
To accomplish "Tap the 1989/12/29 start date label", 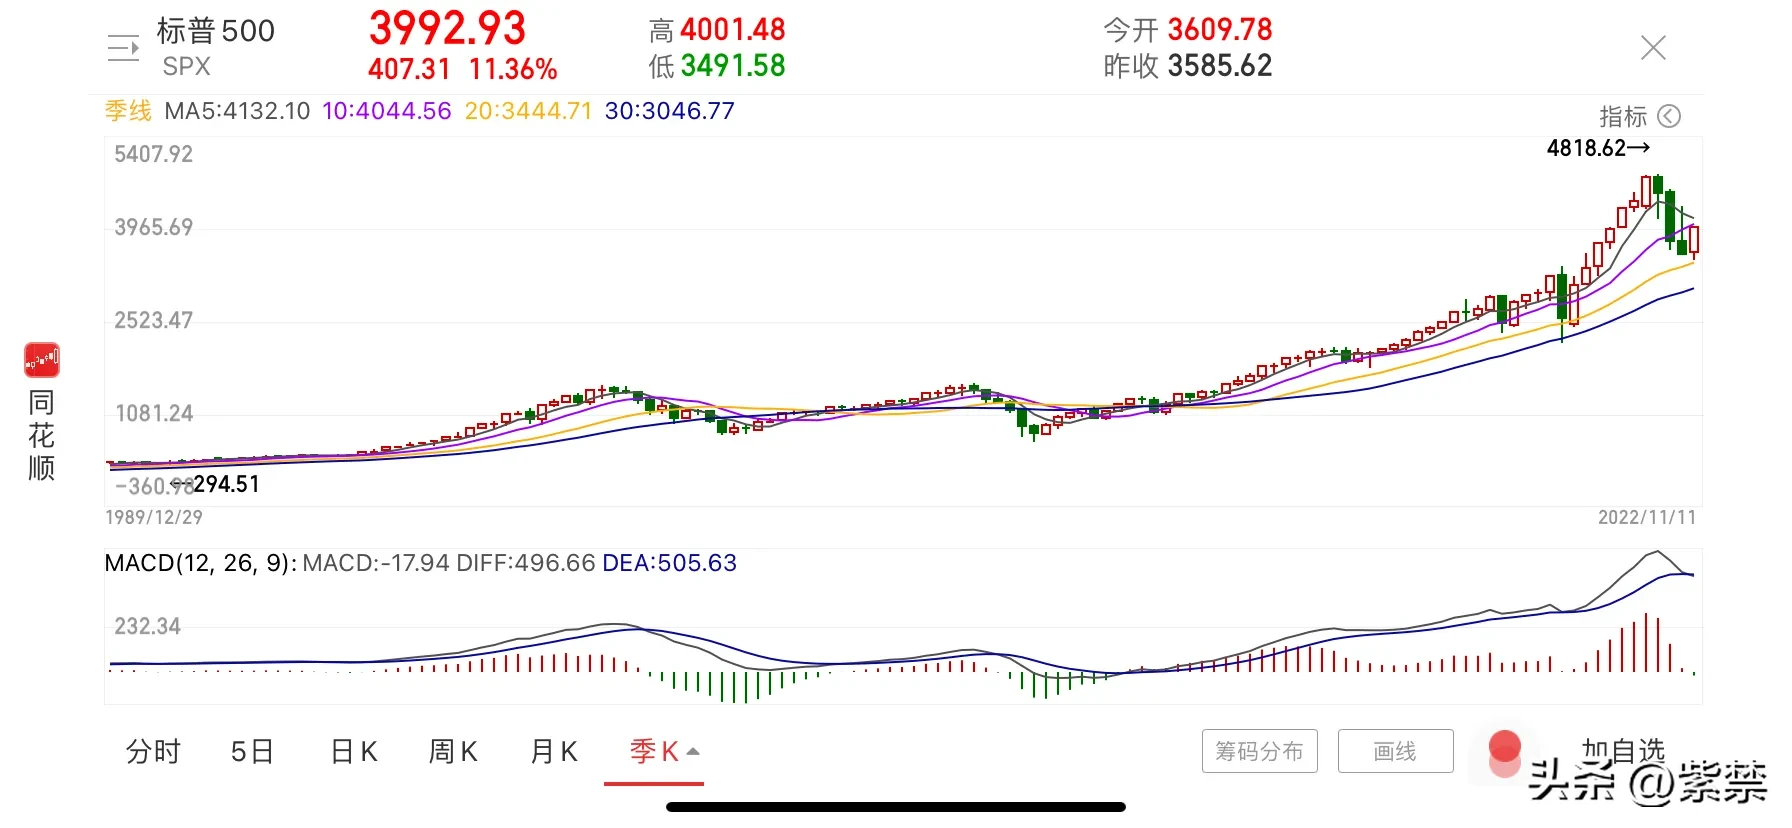I will pyautogui.click(x=154, y=517).
